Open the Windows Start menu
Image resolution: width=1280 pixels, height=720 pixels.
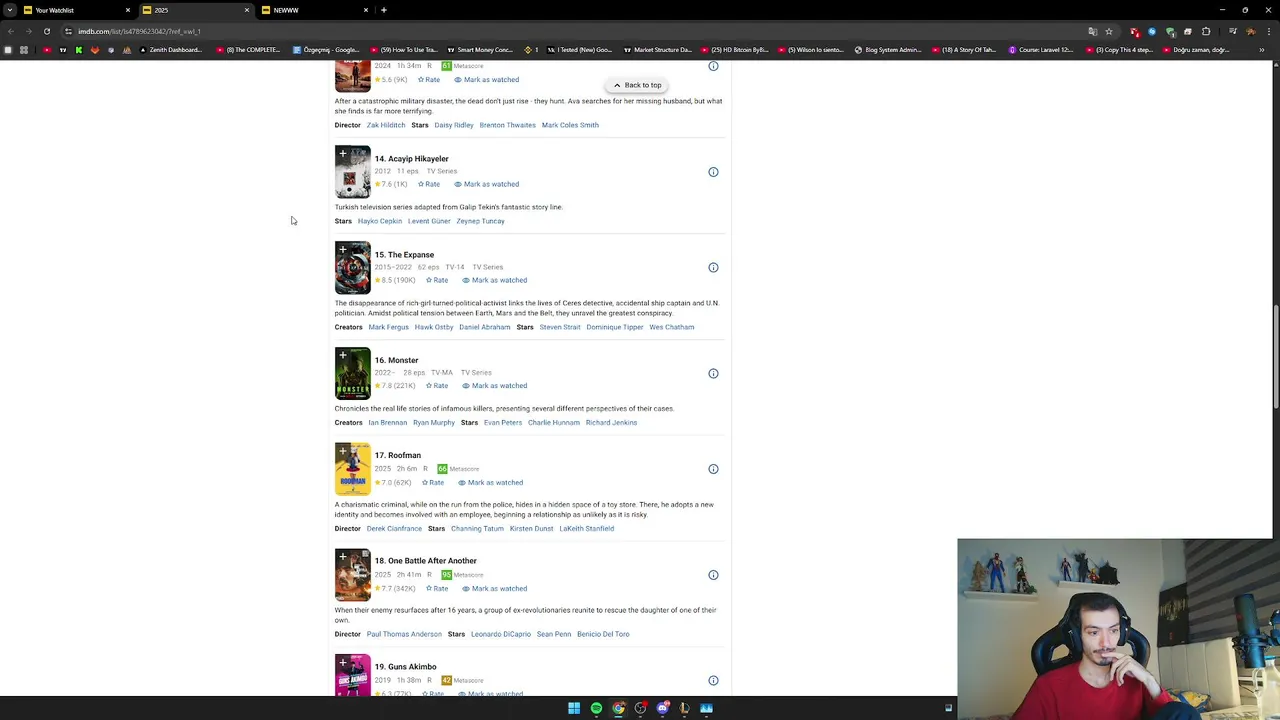click(x=574, y=708)
